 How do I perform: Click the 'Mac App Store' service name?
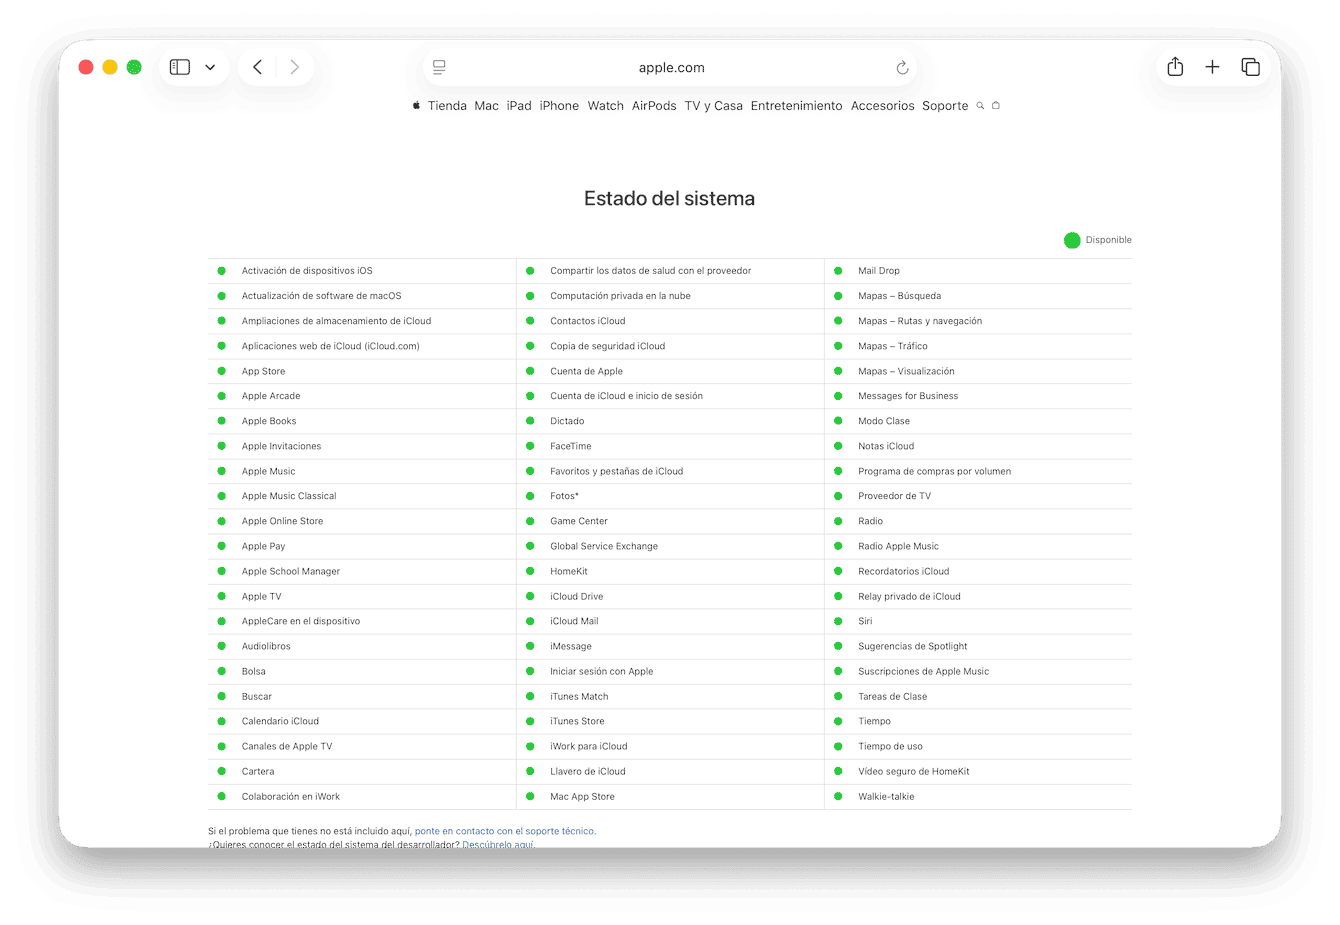[x=582, y=797]
